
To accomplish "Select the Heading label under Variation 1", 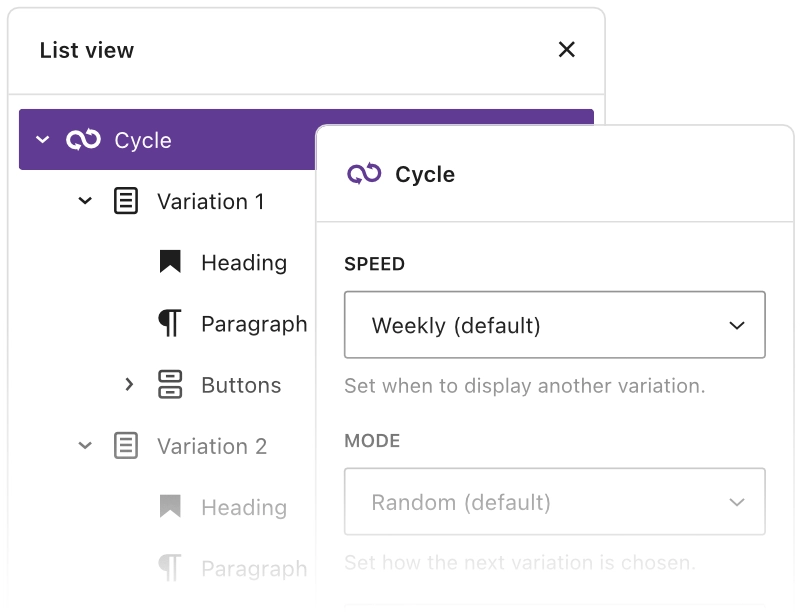I will [243, 262].
